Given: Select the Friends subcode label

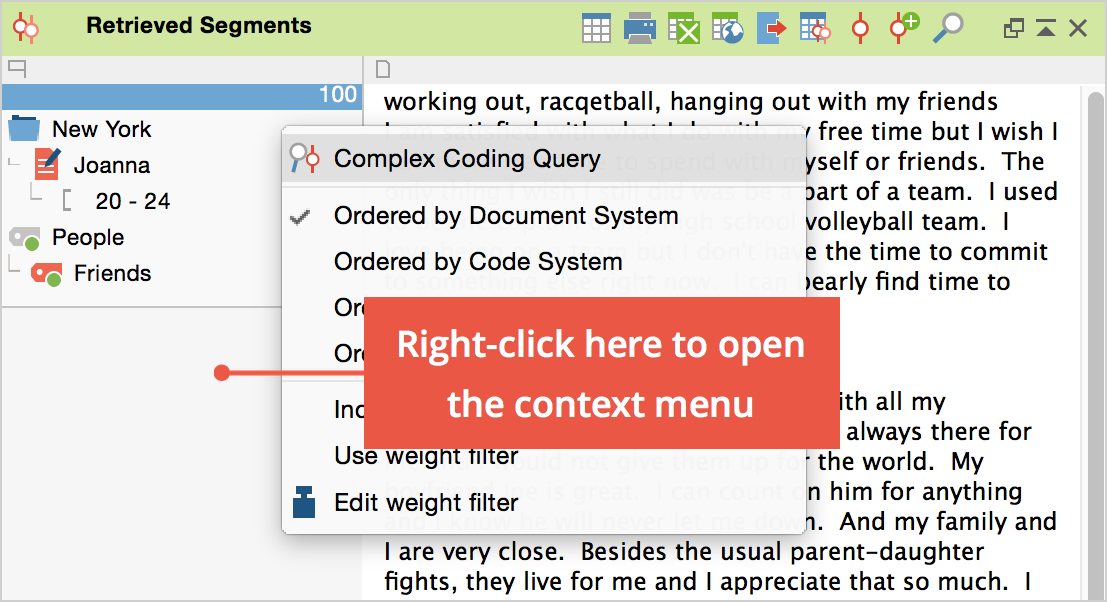Looking at the screenshot, I should [x=112, y=273].
